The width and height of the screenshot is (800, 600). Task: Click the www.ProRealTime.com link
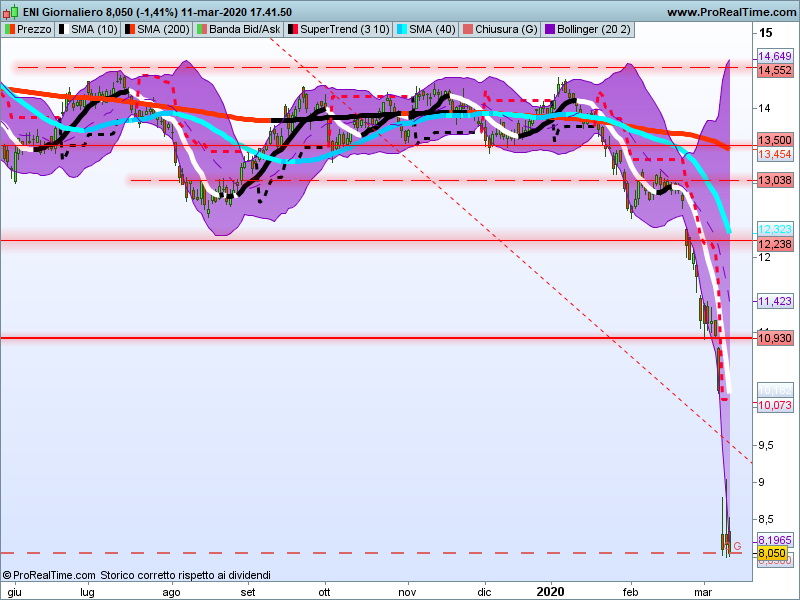click(x=732, y=12)
